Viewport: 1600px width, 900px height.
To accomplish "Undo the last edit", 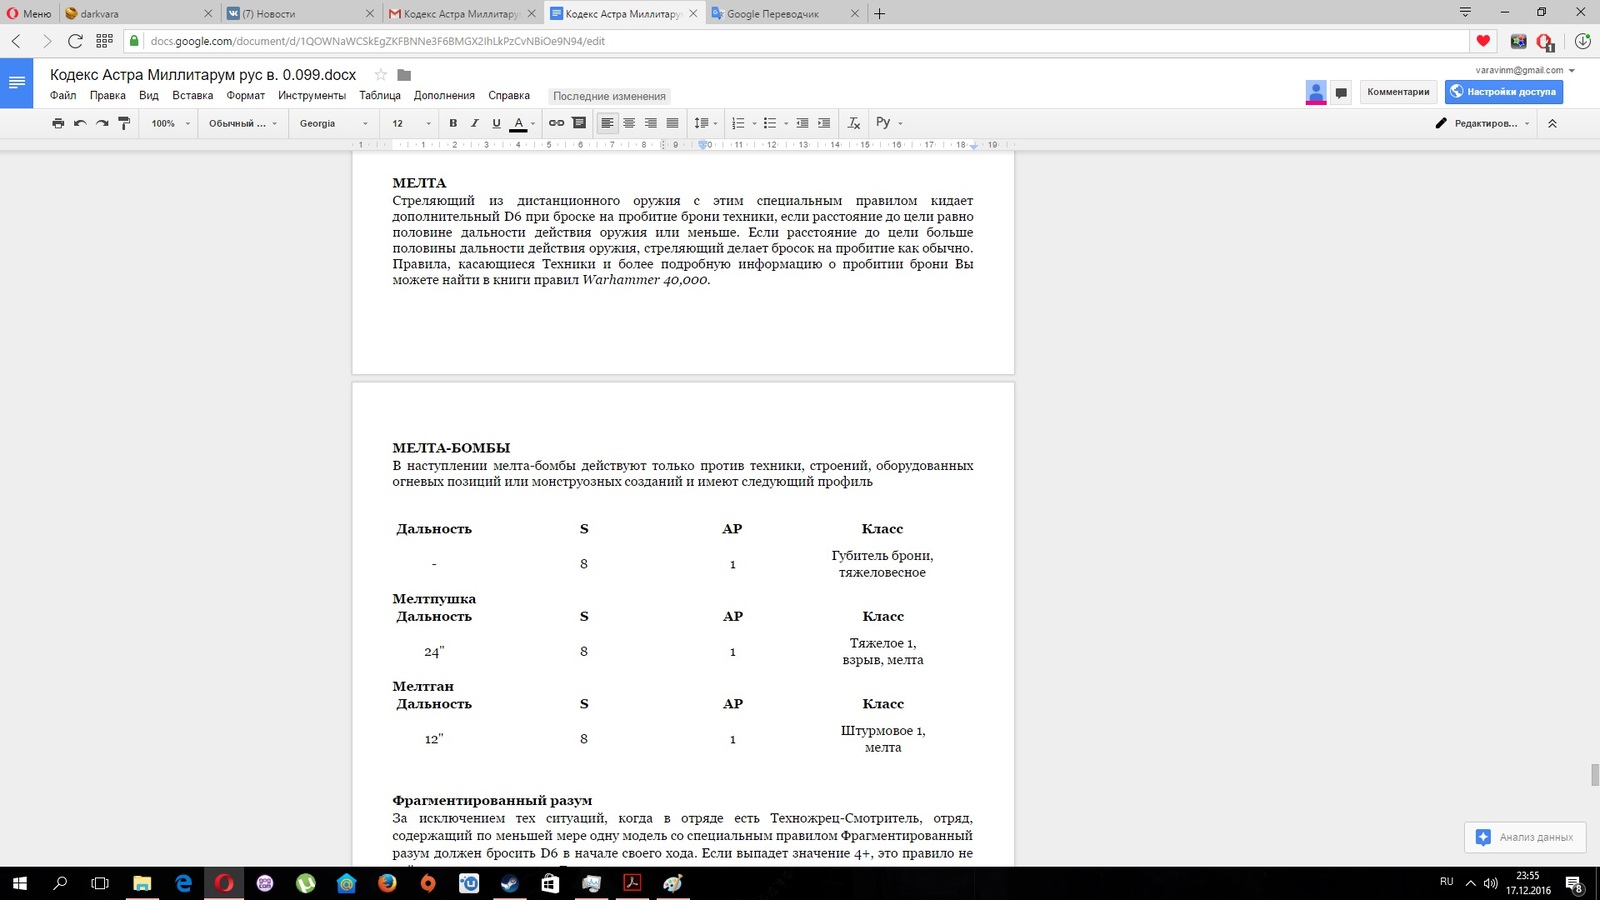I will tap(80, 123).
